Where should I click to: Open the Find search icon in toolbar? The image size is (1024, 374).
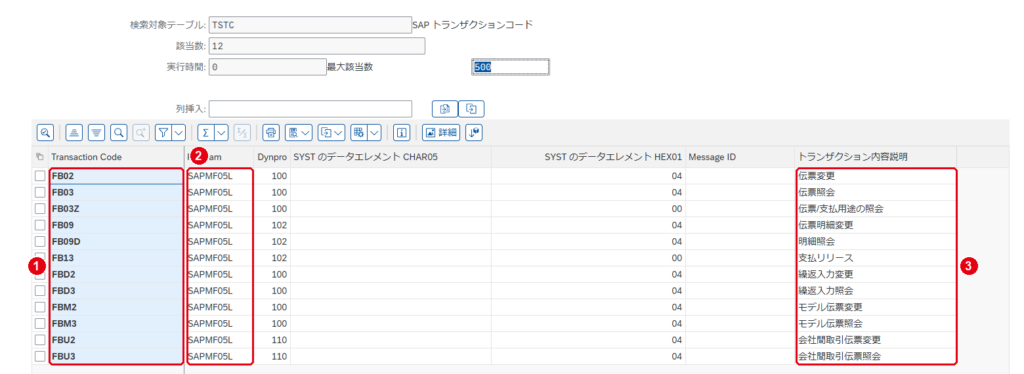coord(119,132)
